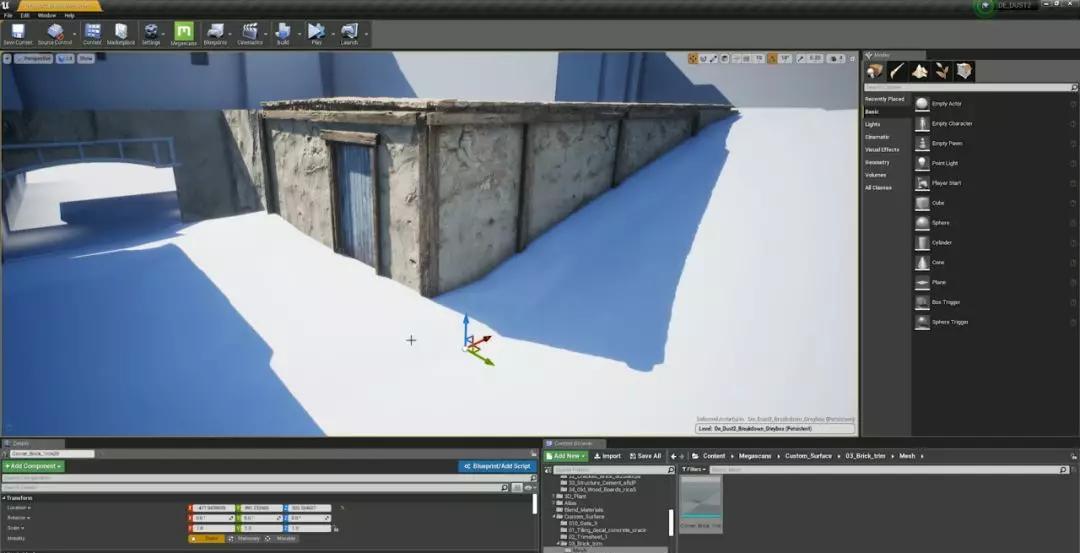Click the Build toolbar icon
The width and height of the screenshot is (1080, 553).
click(282, 34)
